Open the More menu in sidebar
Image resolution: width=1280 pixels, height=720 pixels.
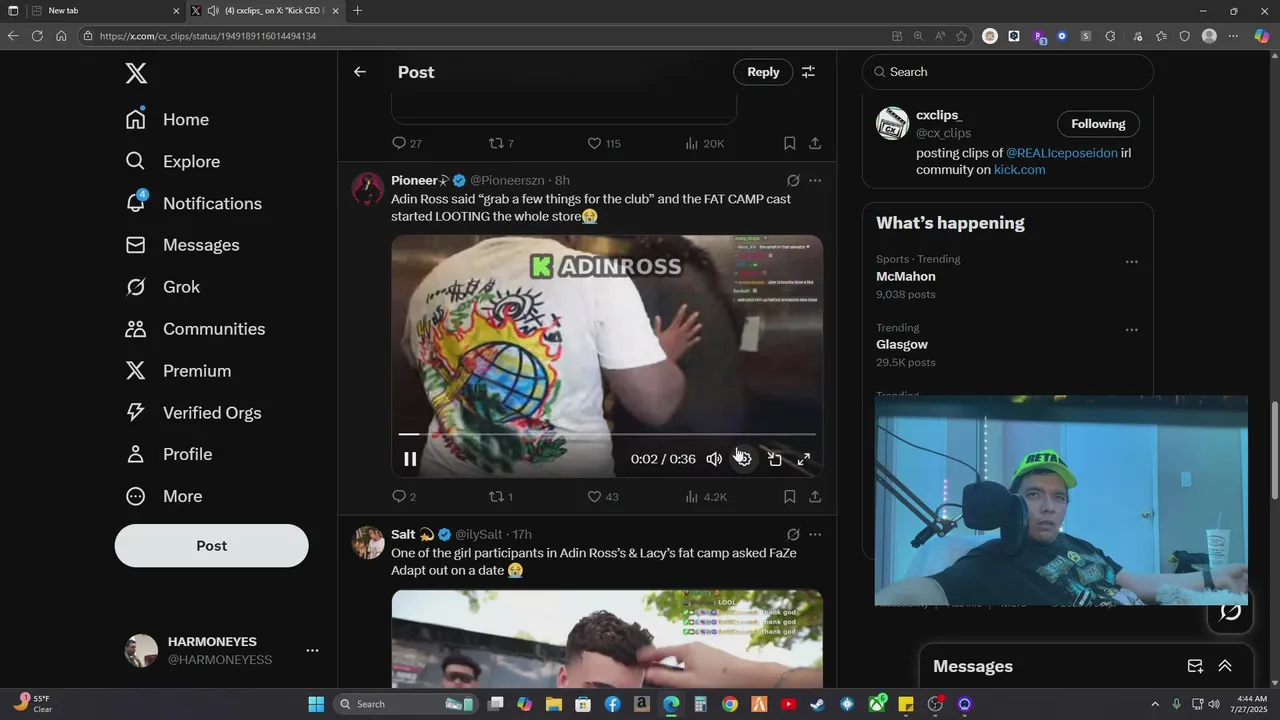pos(163,496)
